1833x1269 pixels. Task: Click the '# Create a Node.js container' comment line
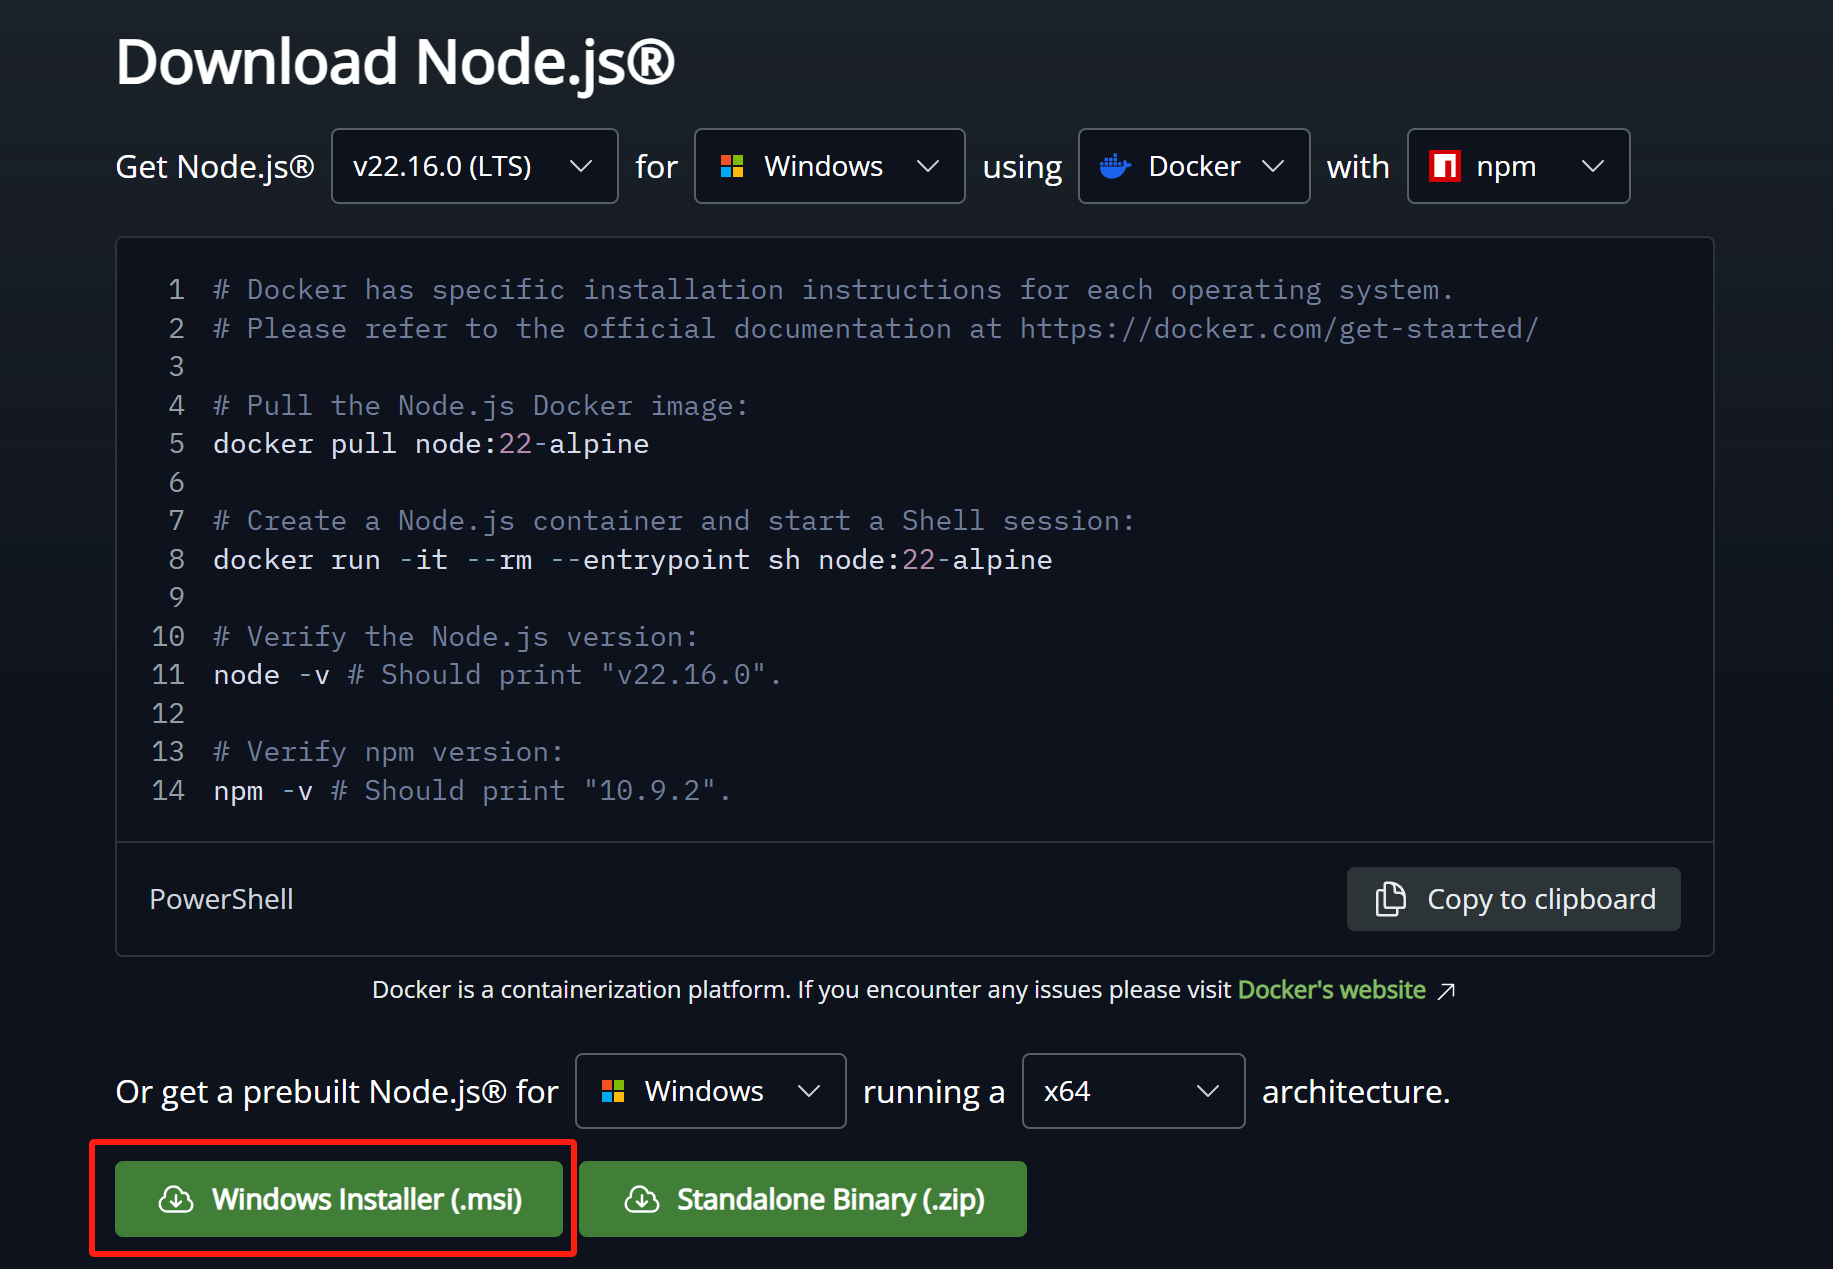click(674, 521)
